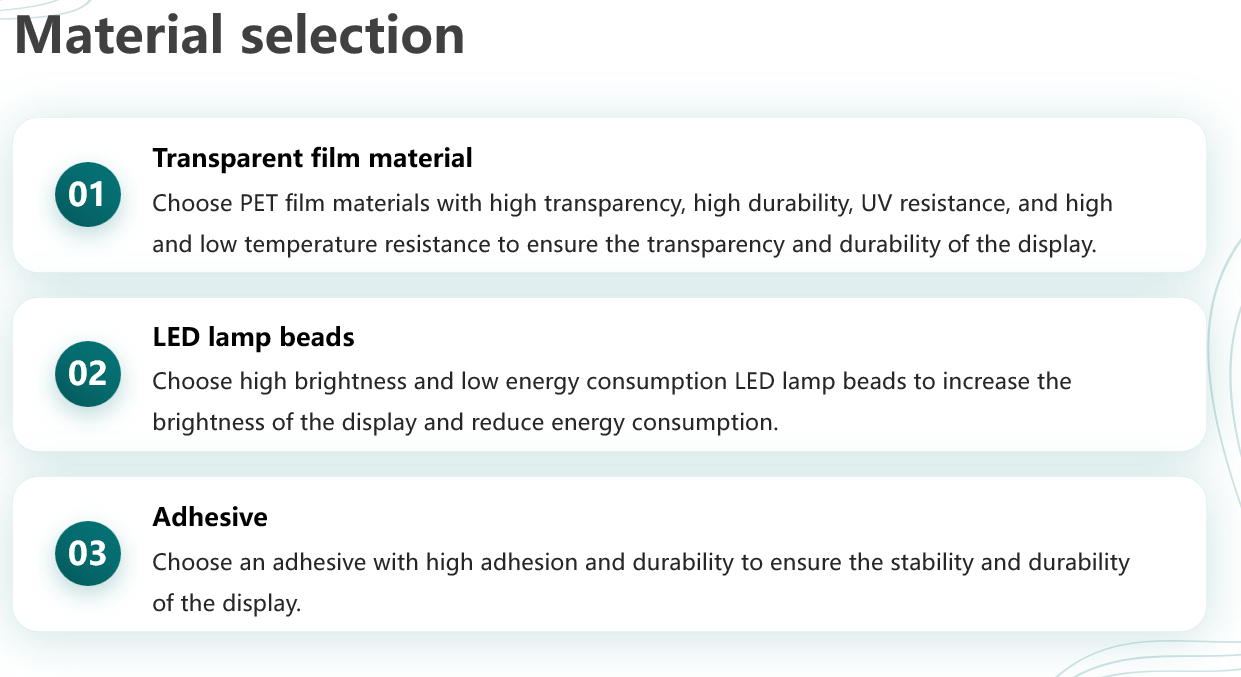Click the 03 numbered circle badge
Image resolution: width=1241 pixels, height=677 pixels.
87,553
